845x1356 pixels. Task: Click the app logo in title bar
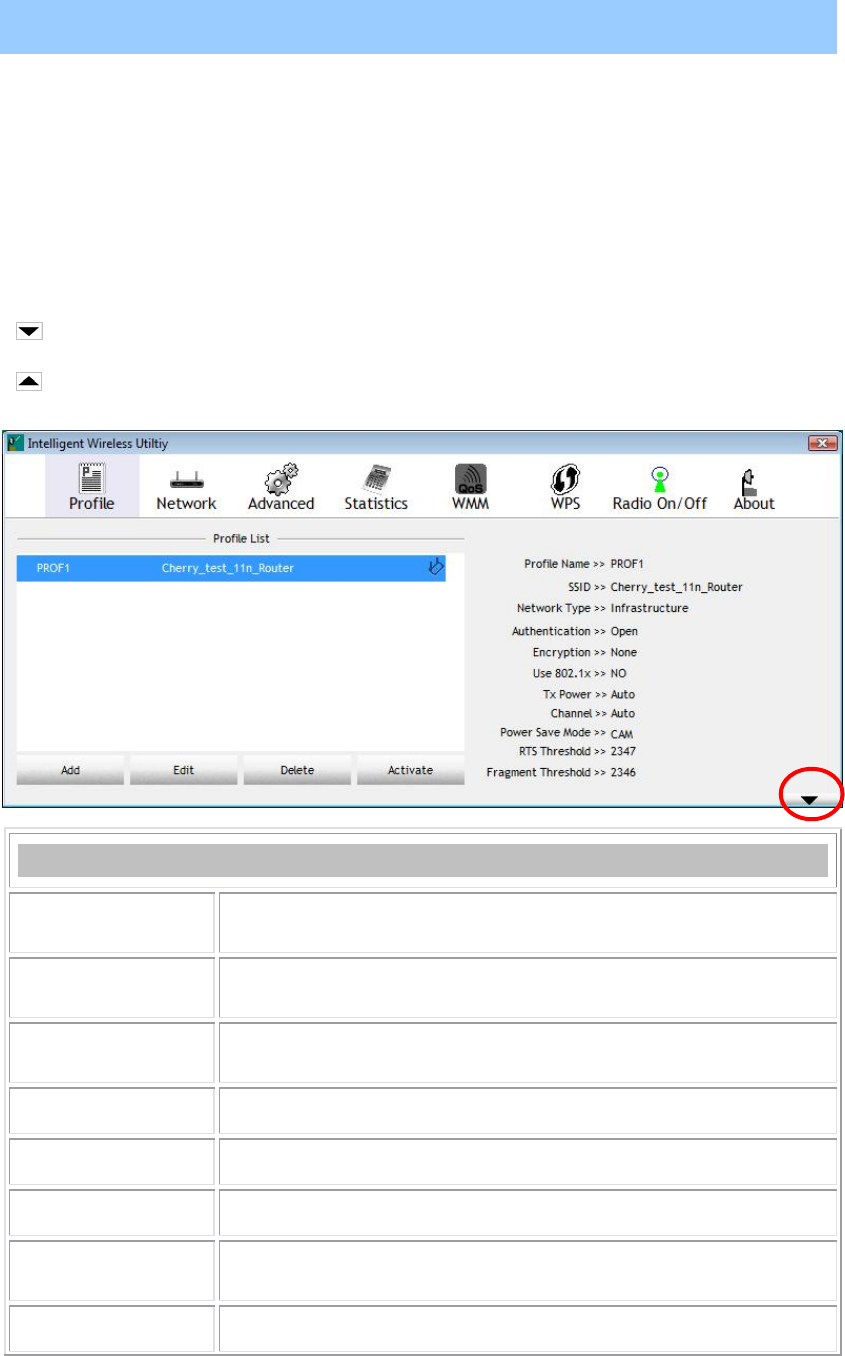(15, 442)
